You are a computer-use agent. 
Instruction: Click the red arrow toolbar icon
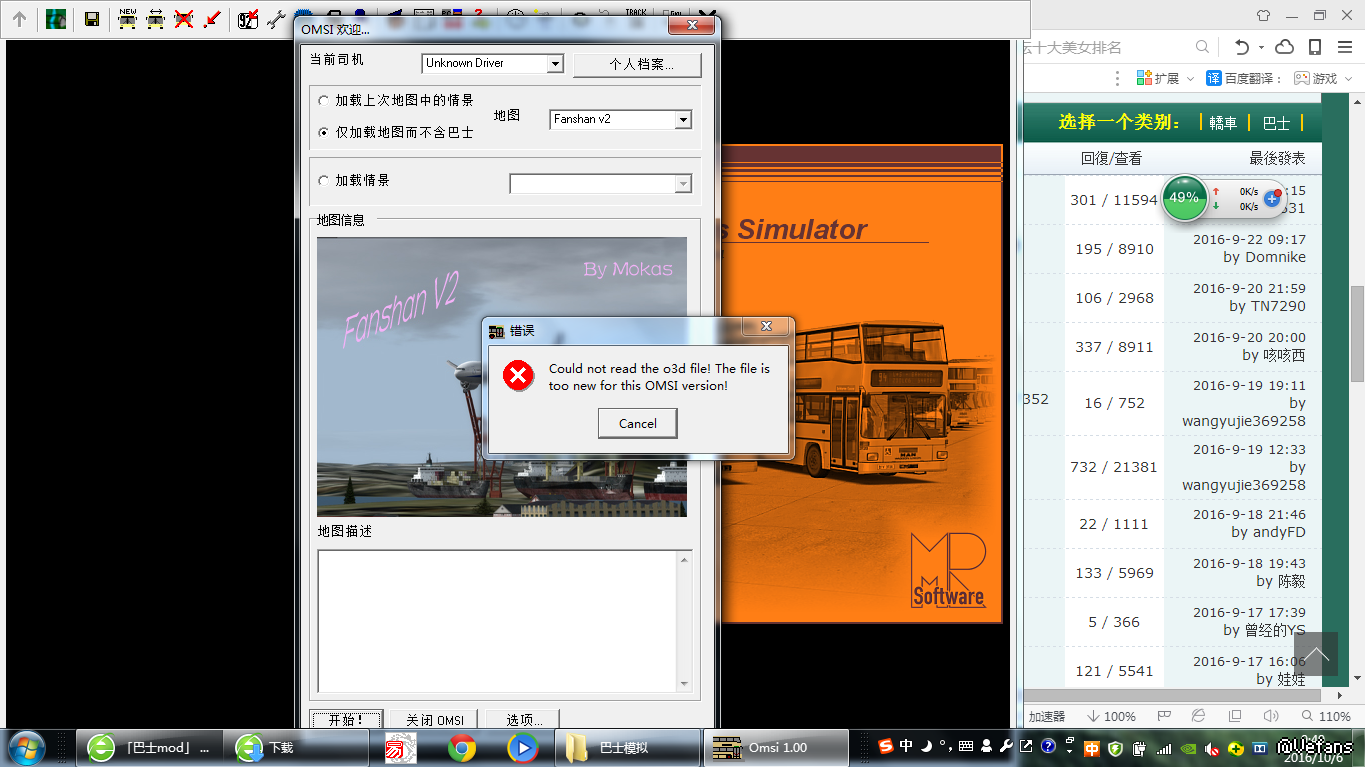(211, 18)
